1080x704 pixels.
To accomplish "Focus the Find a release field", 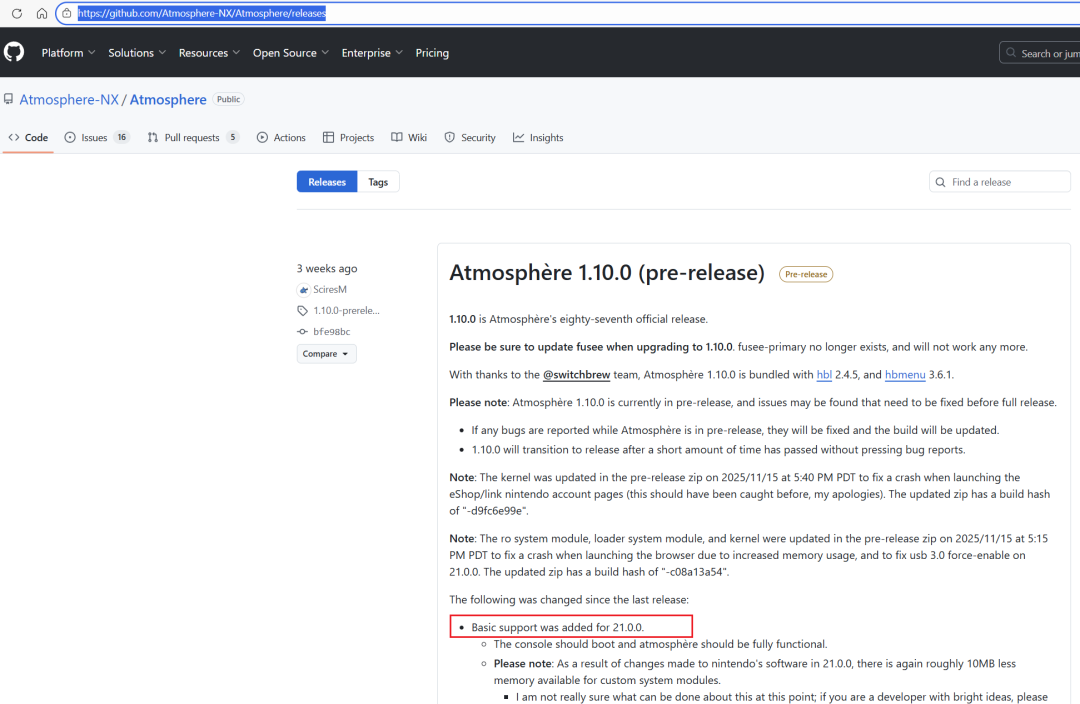I will pyautogui.click(x=999, y=182).
